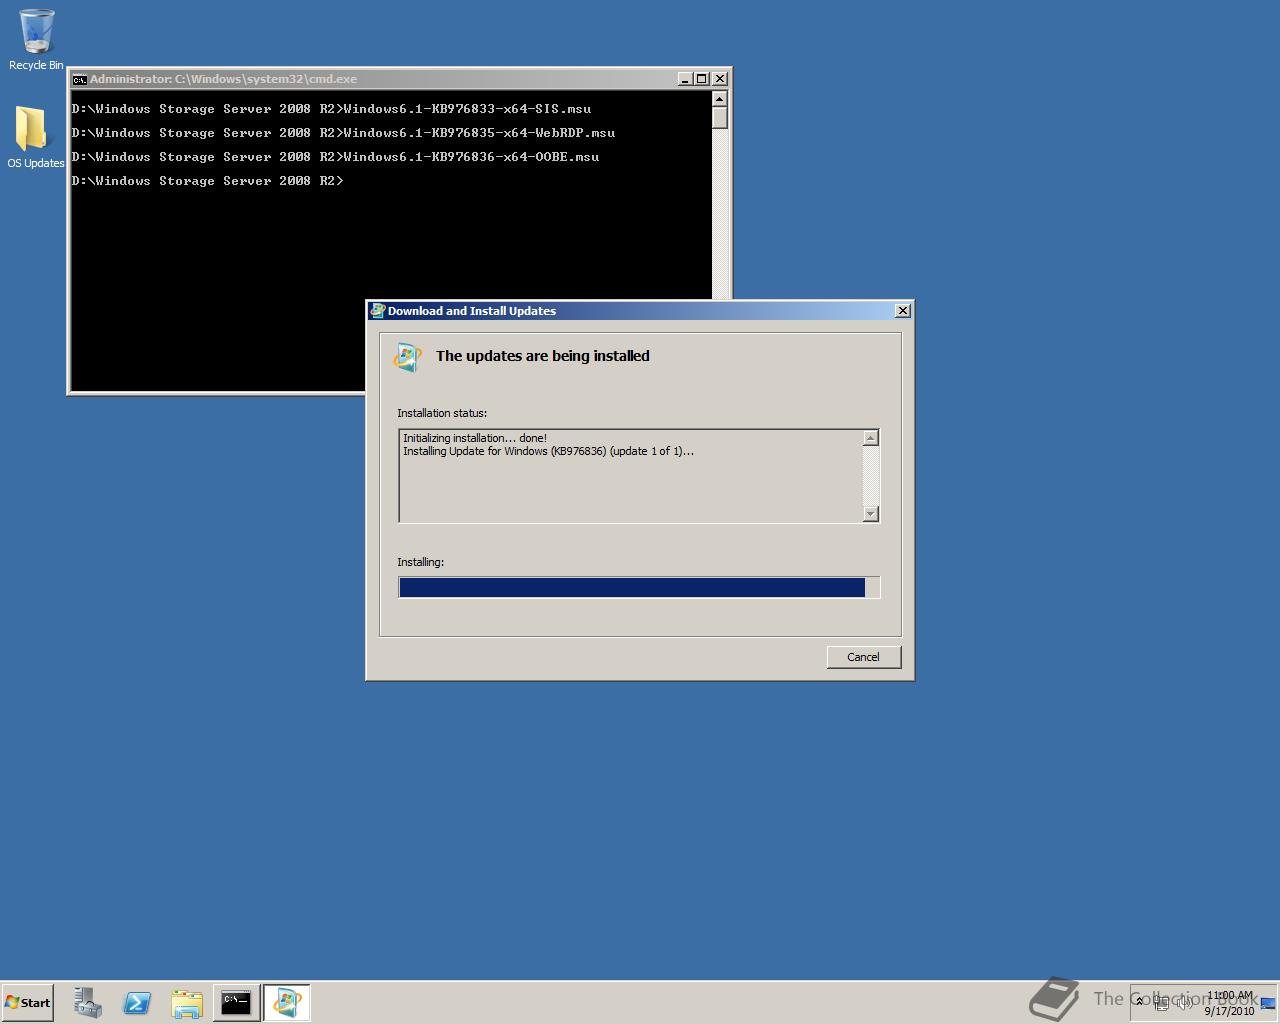Viewport: 1280px width, 1024px height.
Task: Select the Download and Install Updates taskbar item
Action: click(287, 1002)
